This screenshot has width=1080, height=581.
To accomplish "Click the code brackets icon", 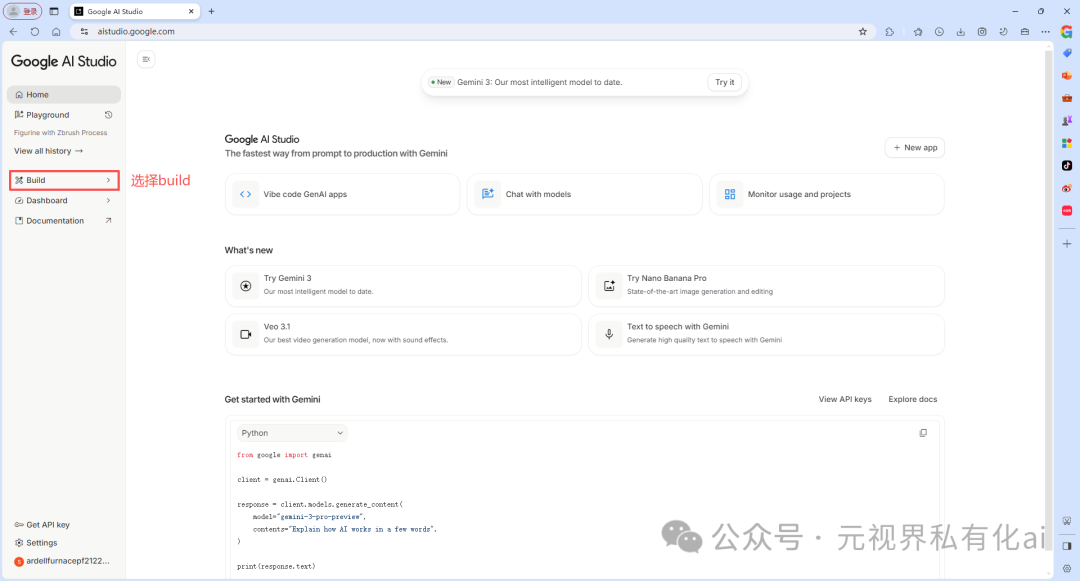I will click(245, 194).
